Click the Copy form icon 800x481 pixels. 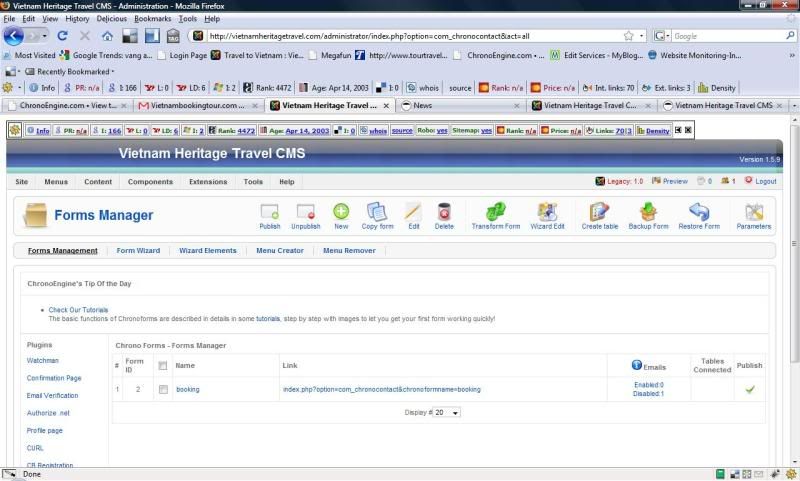pyautogui.click(x=377, y=211)
